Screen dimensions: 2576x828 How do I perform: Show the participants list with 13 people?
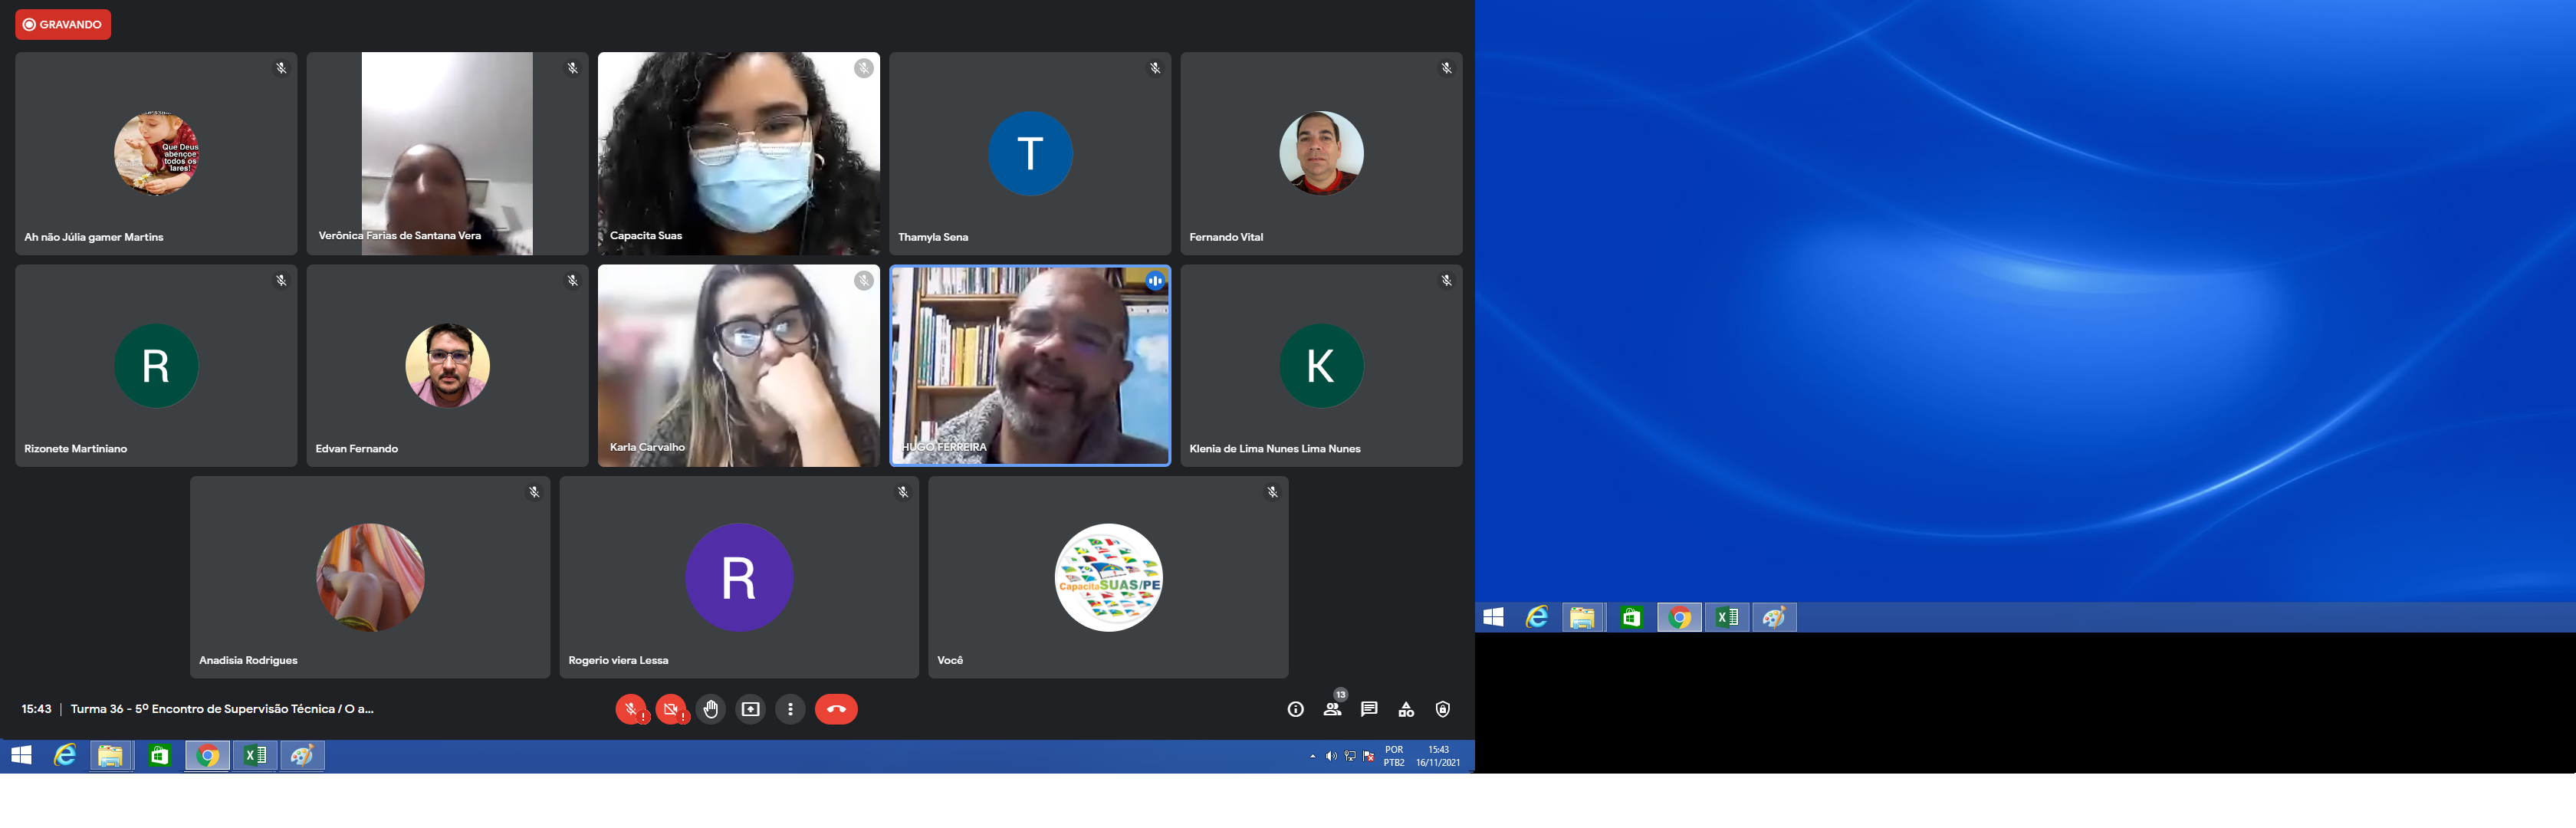tap(1332, 709)
